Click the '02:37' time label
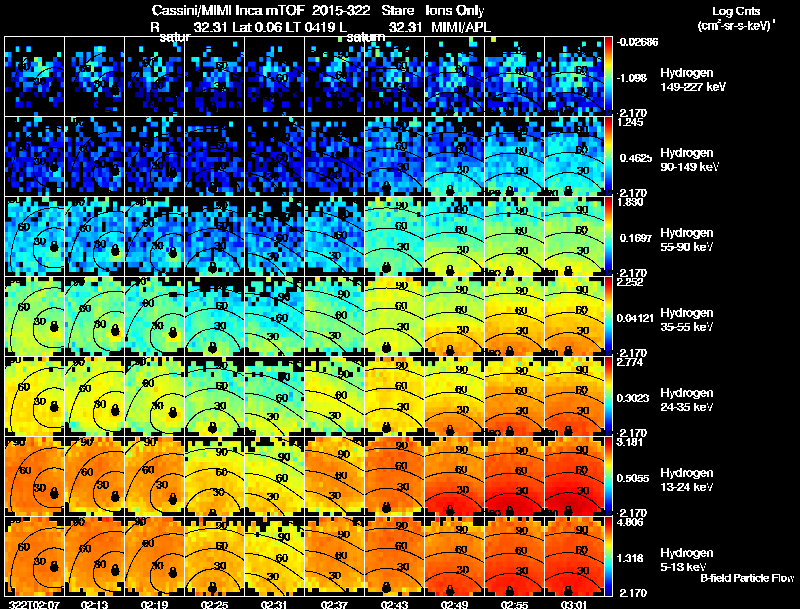 (x=335, y=604)
